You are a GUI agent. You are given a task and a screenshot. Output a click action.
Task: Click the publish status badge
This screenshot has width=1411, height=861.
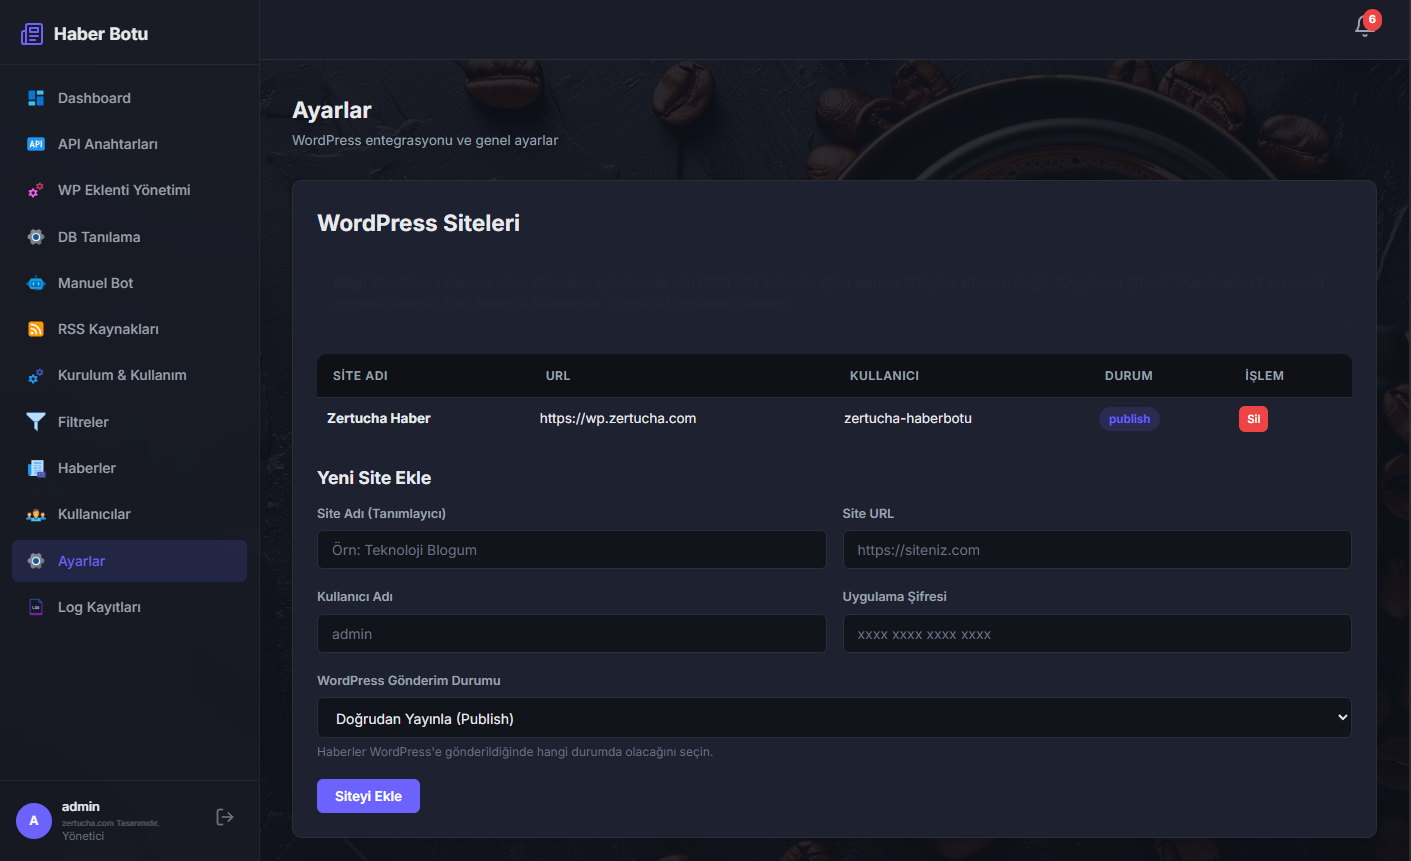tap(1129, 418)
